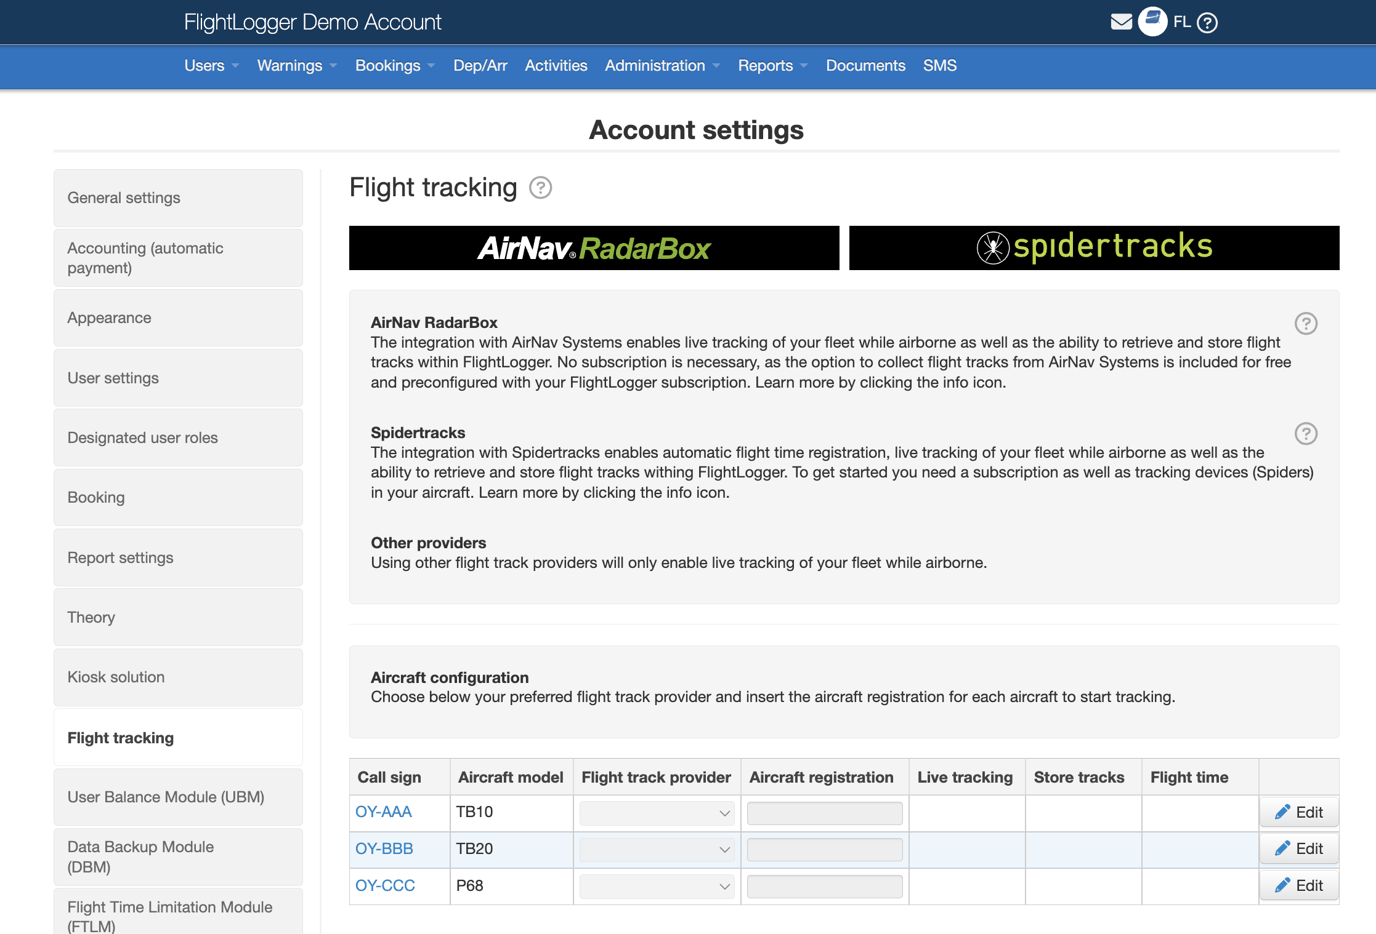Select the Dep/Arr menu item

[x=480, y=66]
